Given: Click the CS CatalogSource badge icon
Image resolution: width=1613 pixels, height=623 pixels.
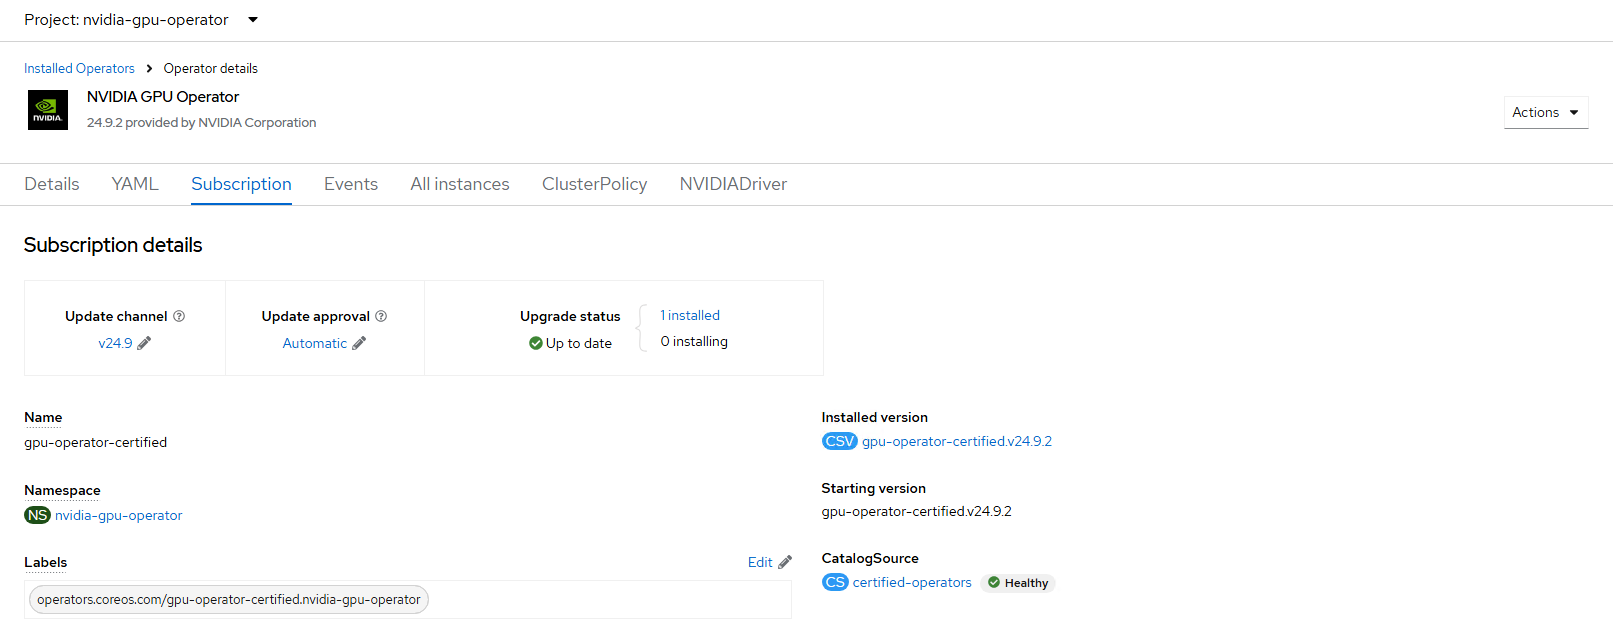Looking at the screenshot, I should coord(835,582).
